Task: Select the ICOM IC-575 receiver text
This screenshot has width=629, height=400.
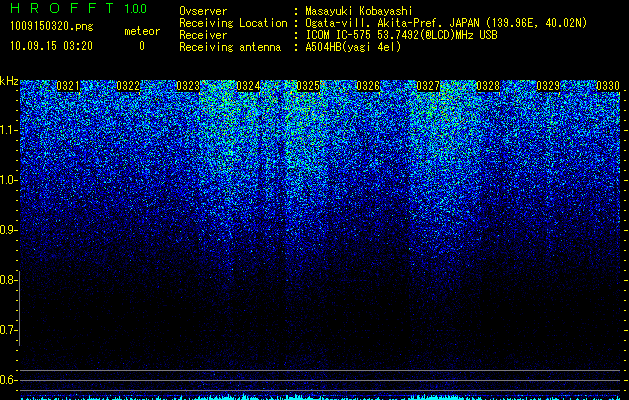Action: pyautogui.click(x=401, y=35)
